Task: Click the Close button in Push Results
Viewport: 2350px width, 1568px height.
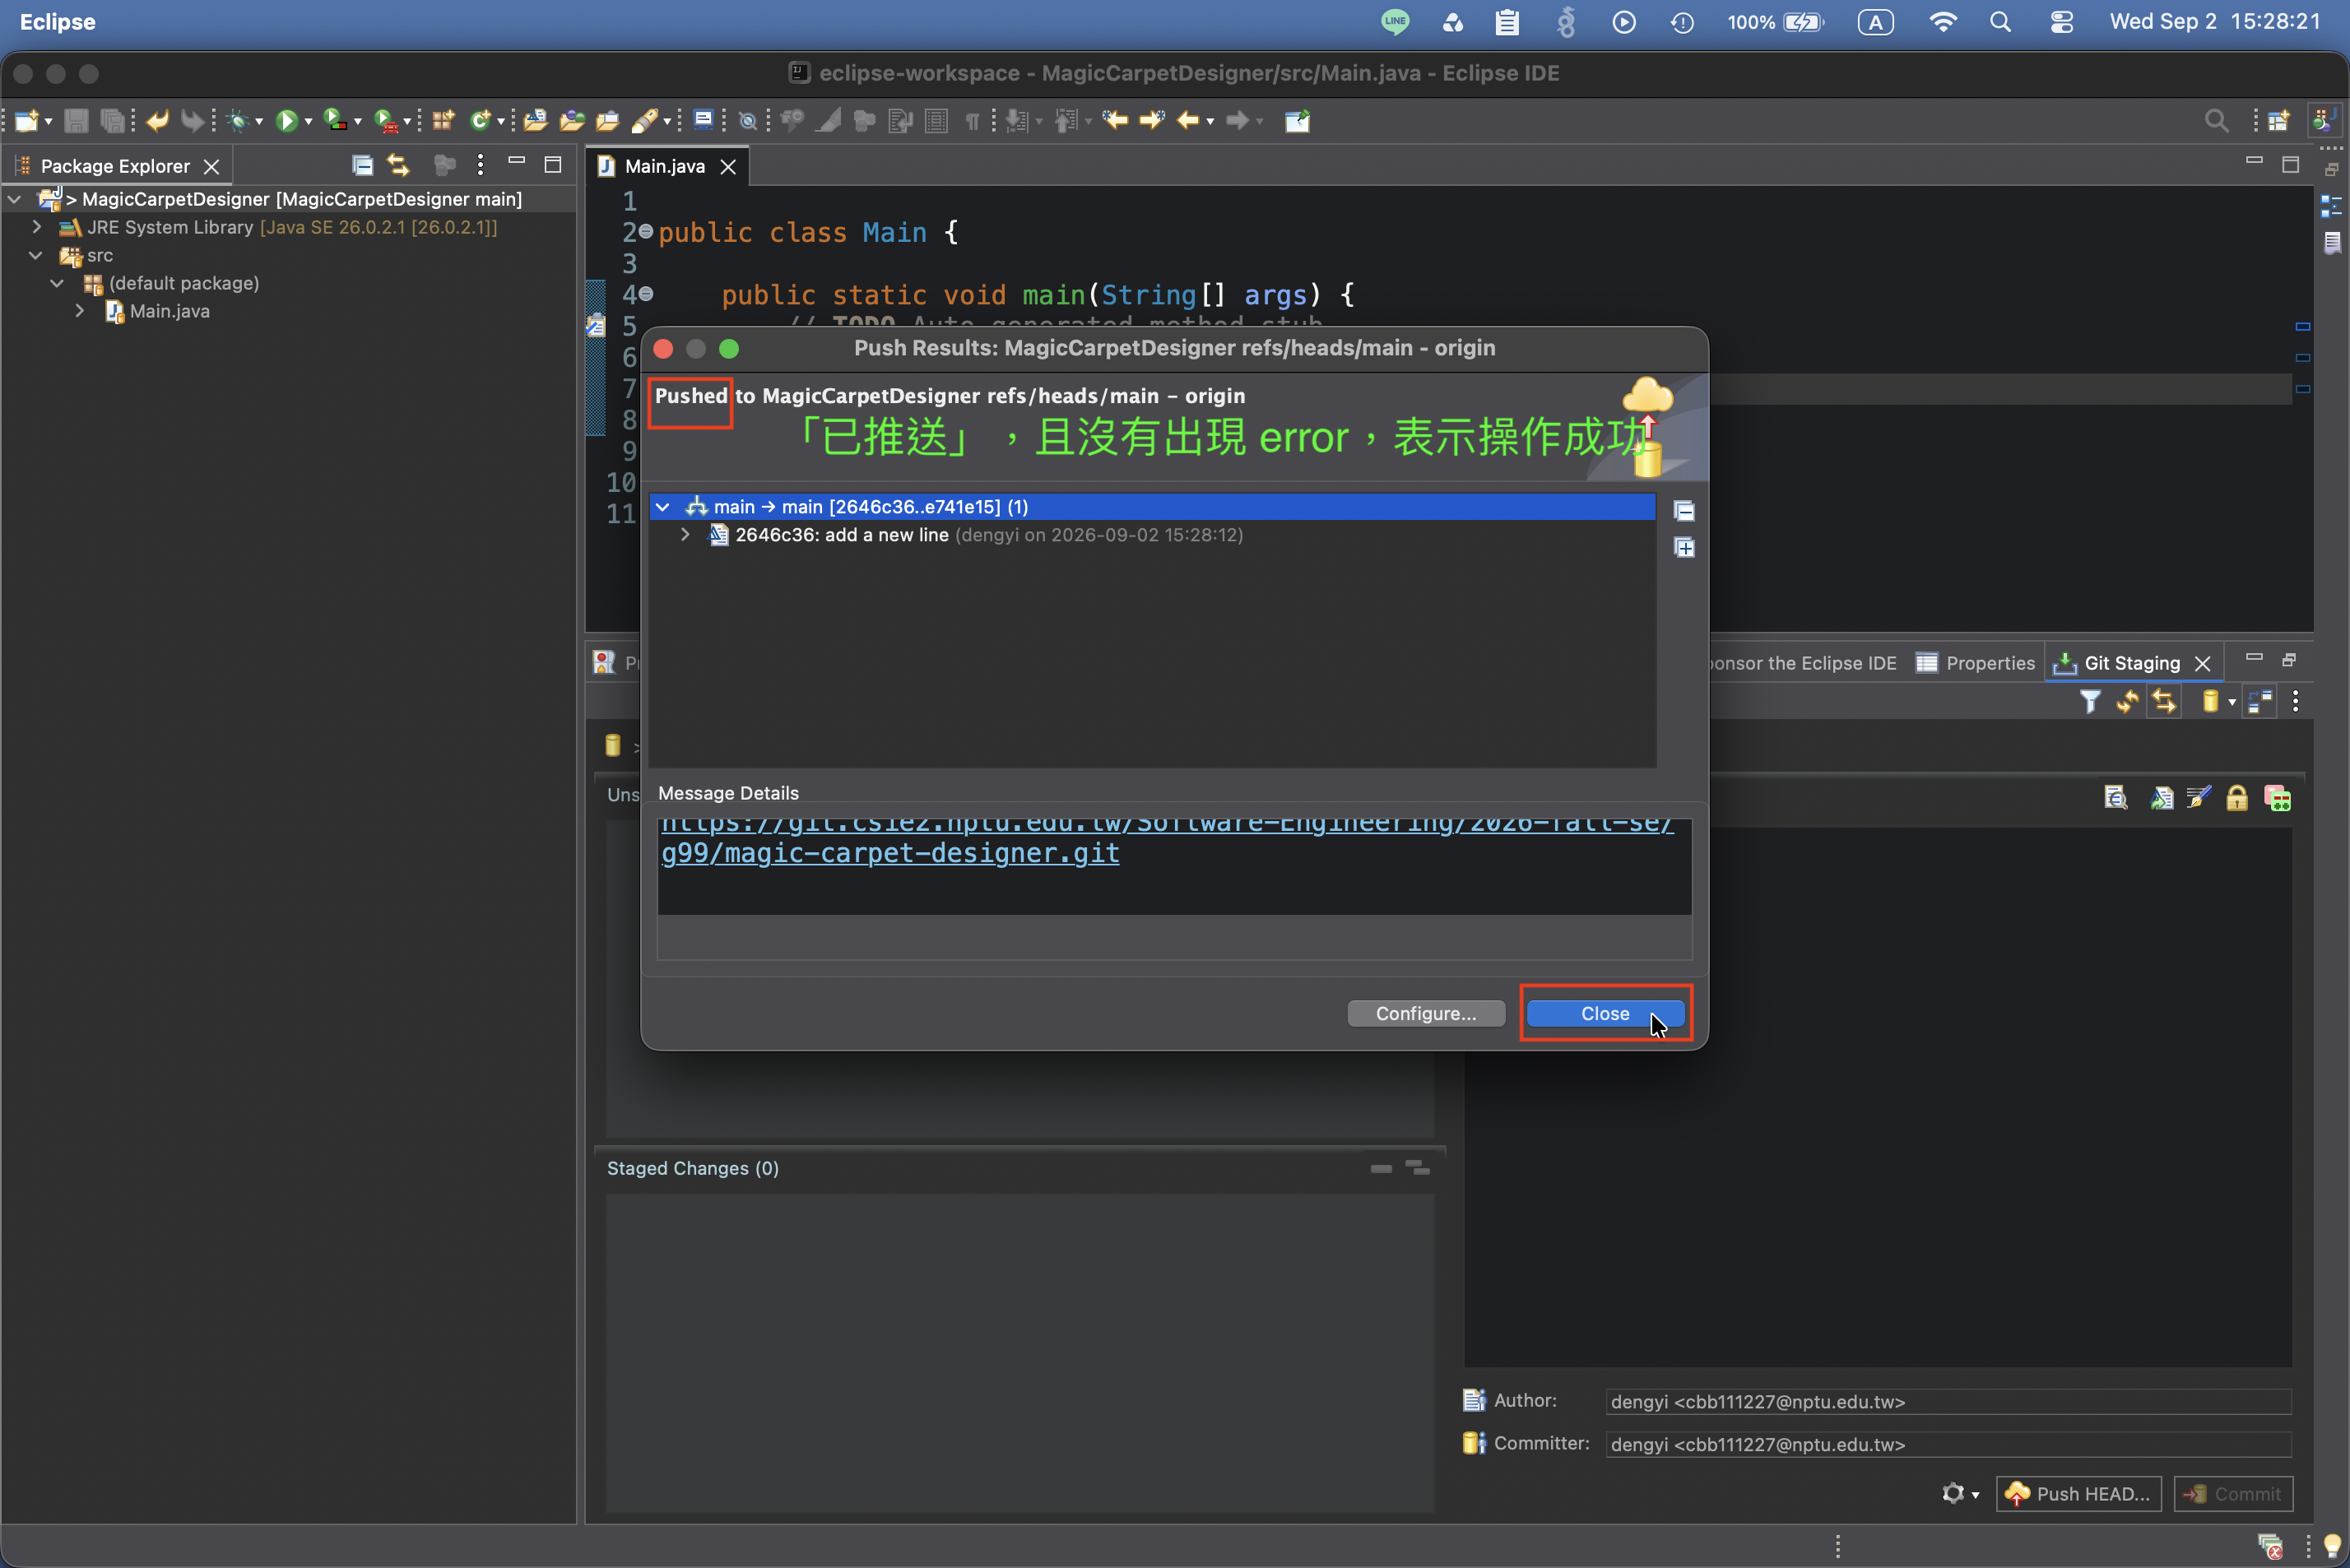Action: click(1605, 1013)
